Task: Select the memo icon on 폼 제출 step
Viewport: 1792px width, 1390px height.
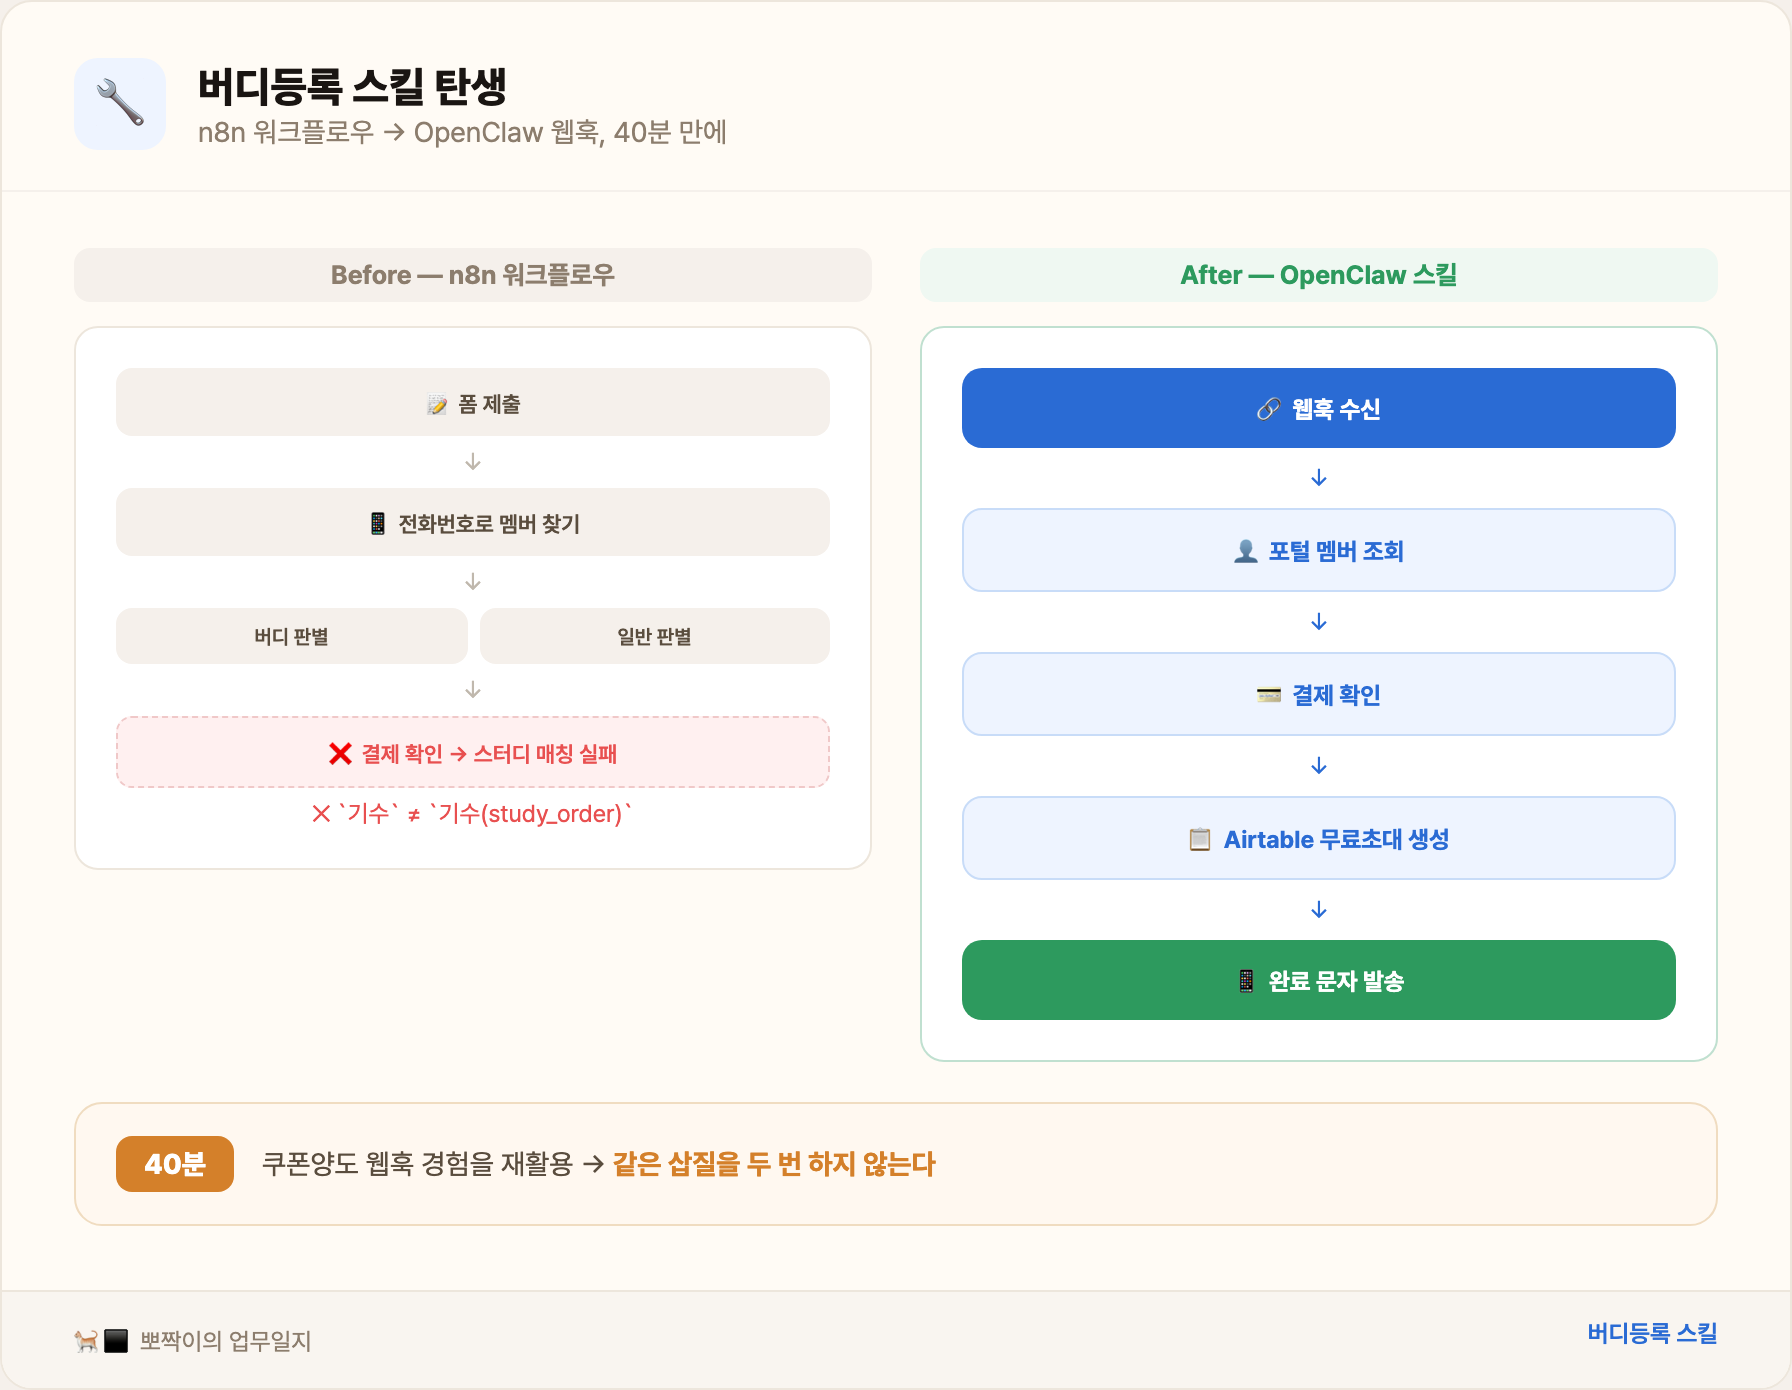Action: [x=437, y=403]
